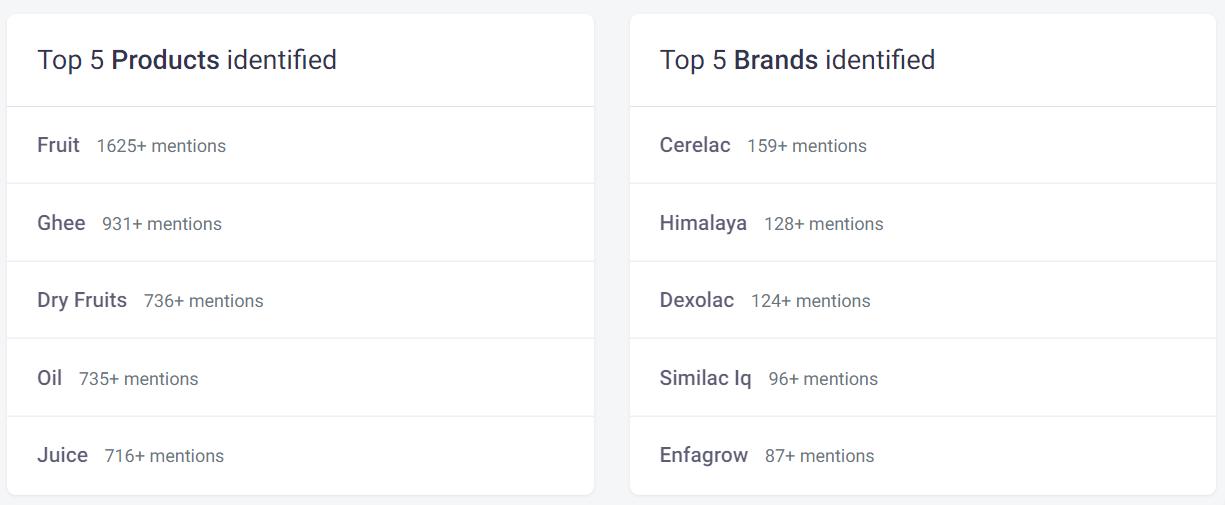1225x505 pixels.
Task: Click the 931+ mentions text
Action: click(x=162, y=224)
